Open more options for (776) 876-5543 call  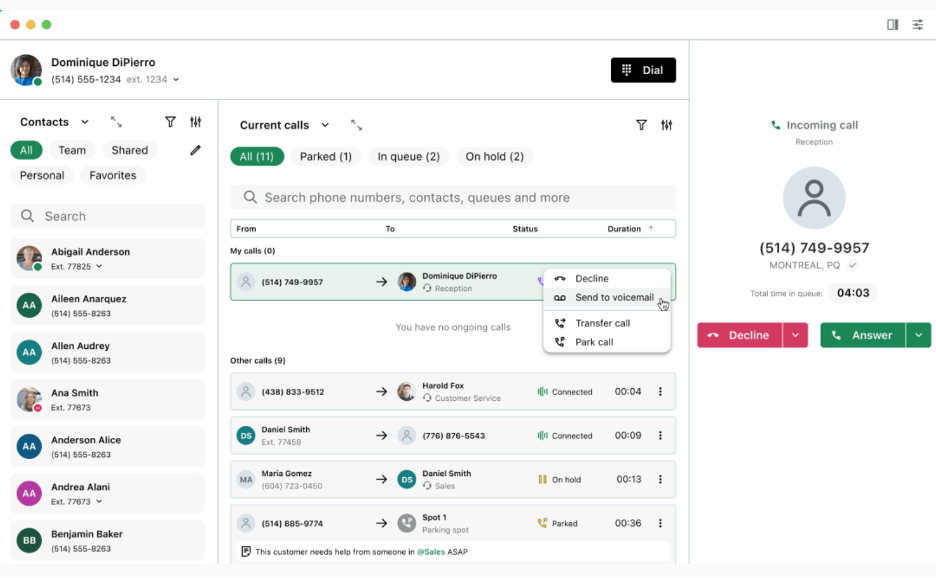660,435
